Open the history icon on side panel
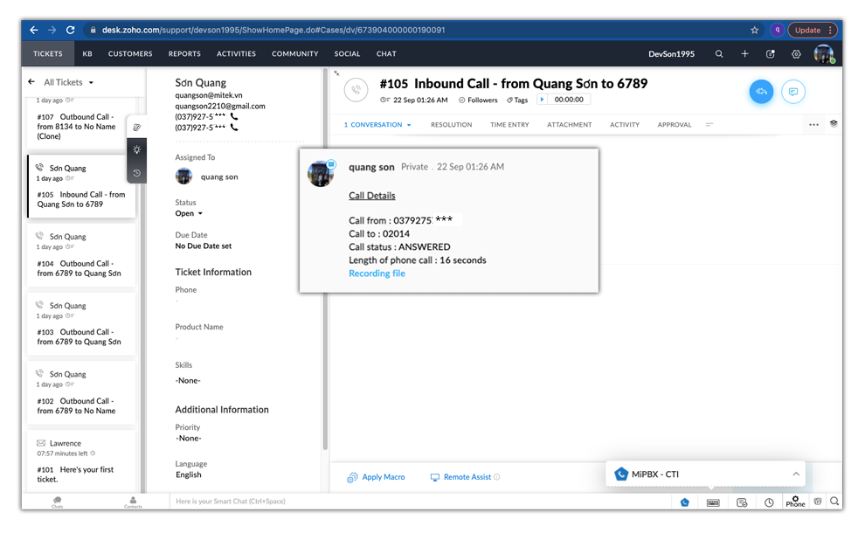 point(137,173)
